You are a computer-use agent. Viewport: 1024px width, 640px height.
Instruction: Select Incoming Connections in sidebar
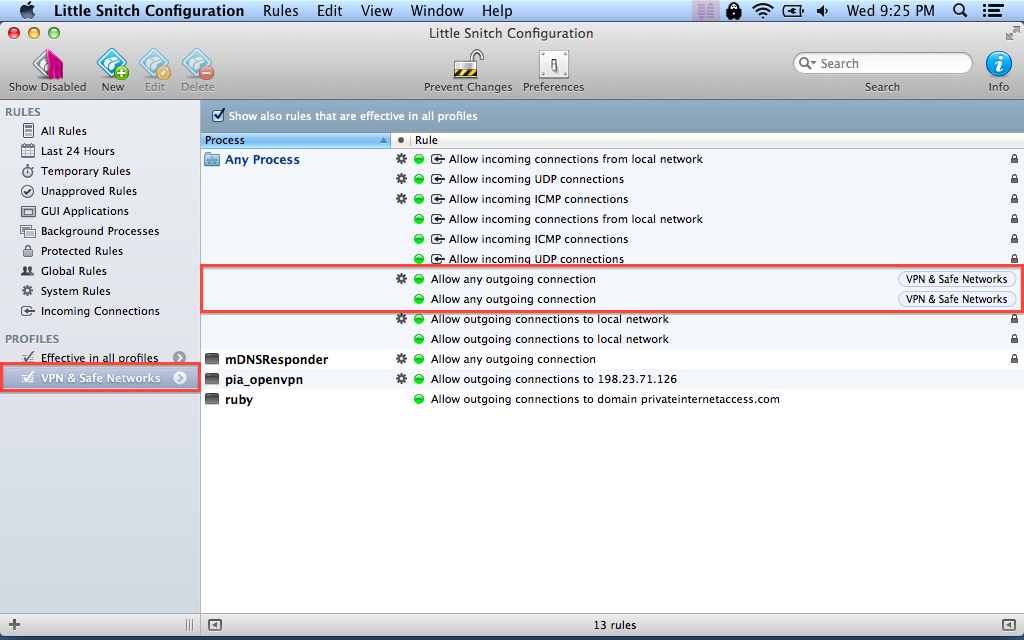[101, 311]
